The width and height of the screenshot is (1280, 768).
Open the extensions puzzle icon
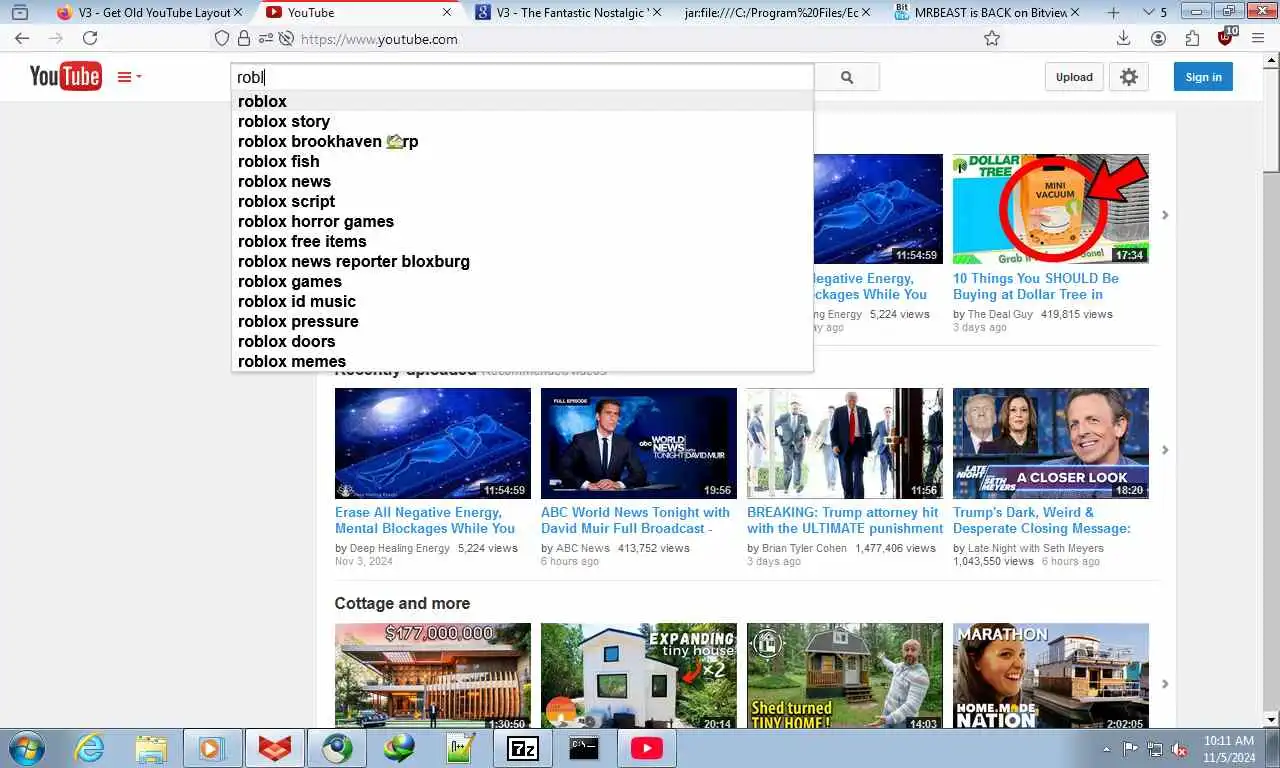click(x=1192, y=39)
